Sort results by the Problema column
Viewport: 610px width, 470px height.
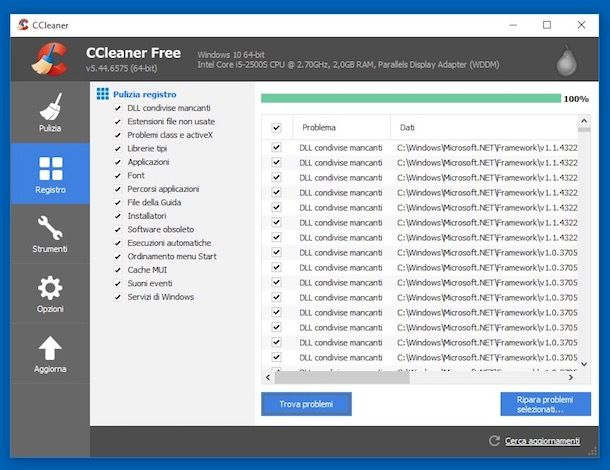click(x=341, y=127)
